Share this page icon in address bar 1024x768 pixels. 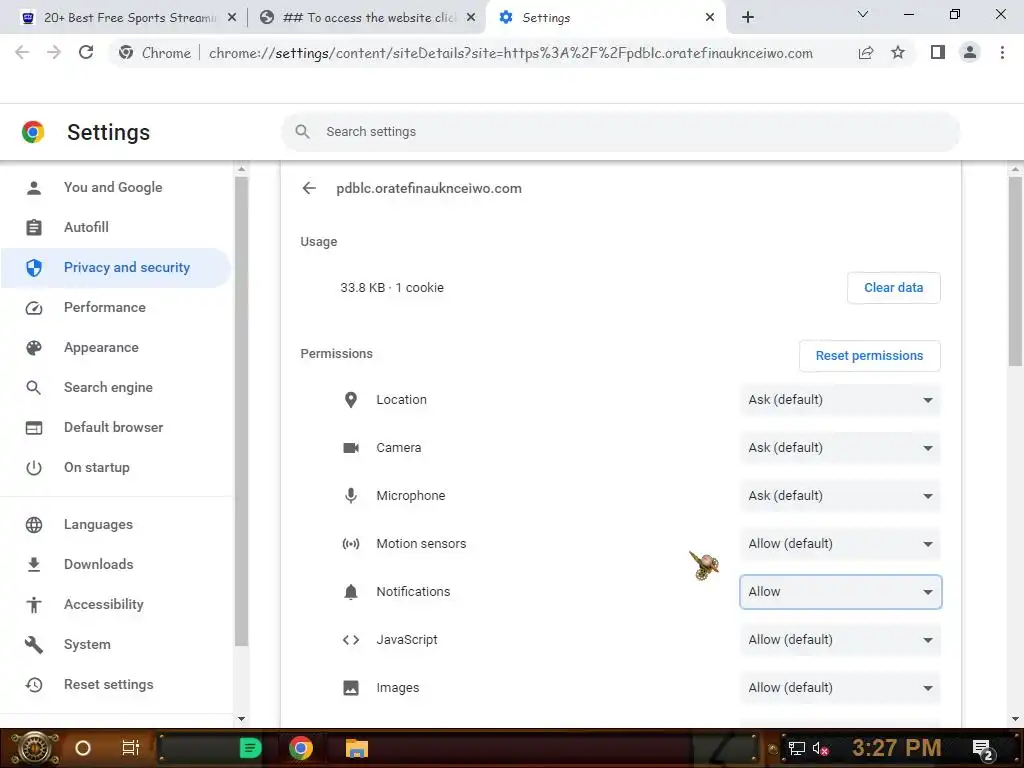click(866, 53)
